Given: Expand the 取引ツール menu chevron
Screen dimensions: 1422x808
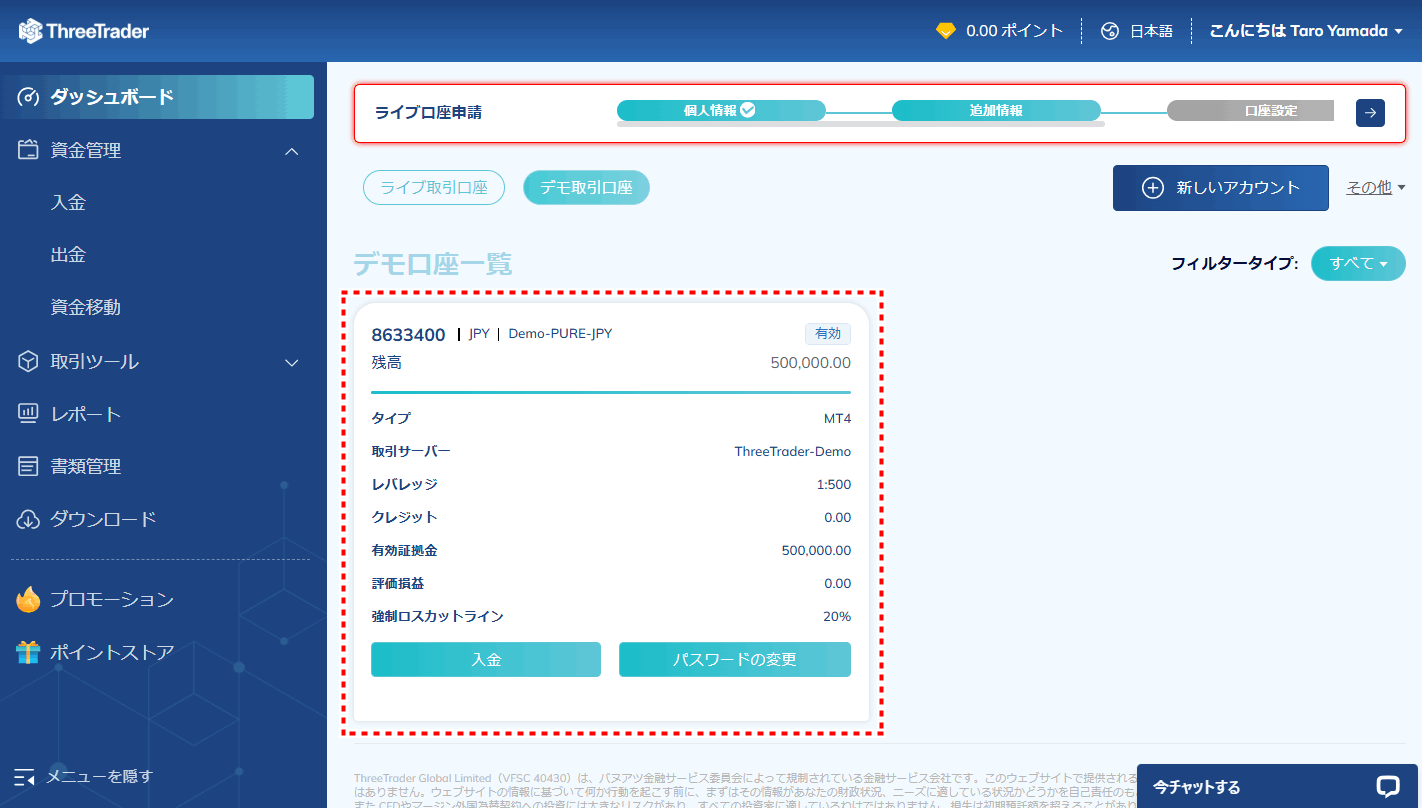Looking at the screenshot, I should (292, 363).
